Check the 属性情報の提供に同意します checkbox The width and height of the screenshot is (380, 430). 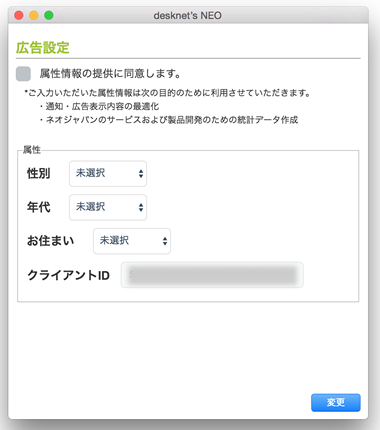click(x=23, y=74)
